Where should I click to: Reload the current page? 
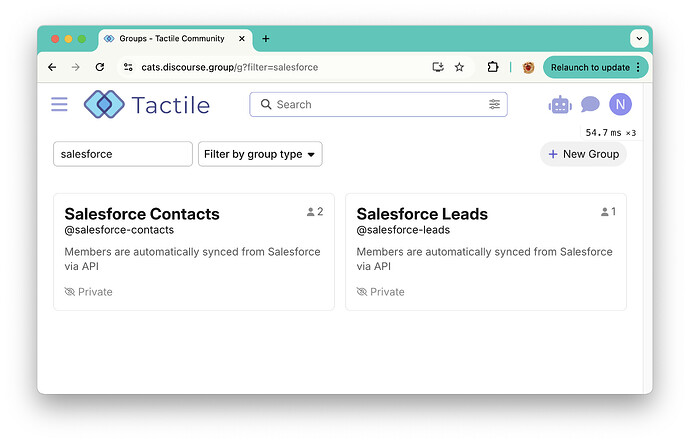(x=100, y=67)
